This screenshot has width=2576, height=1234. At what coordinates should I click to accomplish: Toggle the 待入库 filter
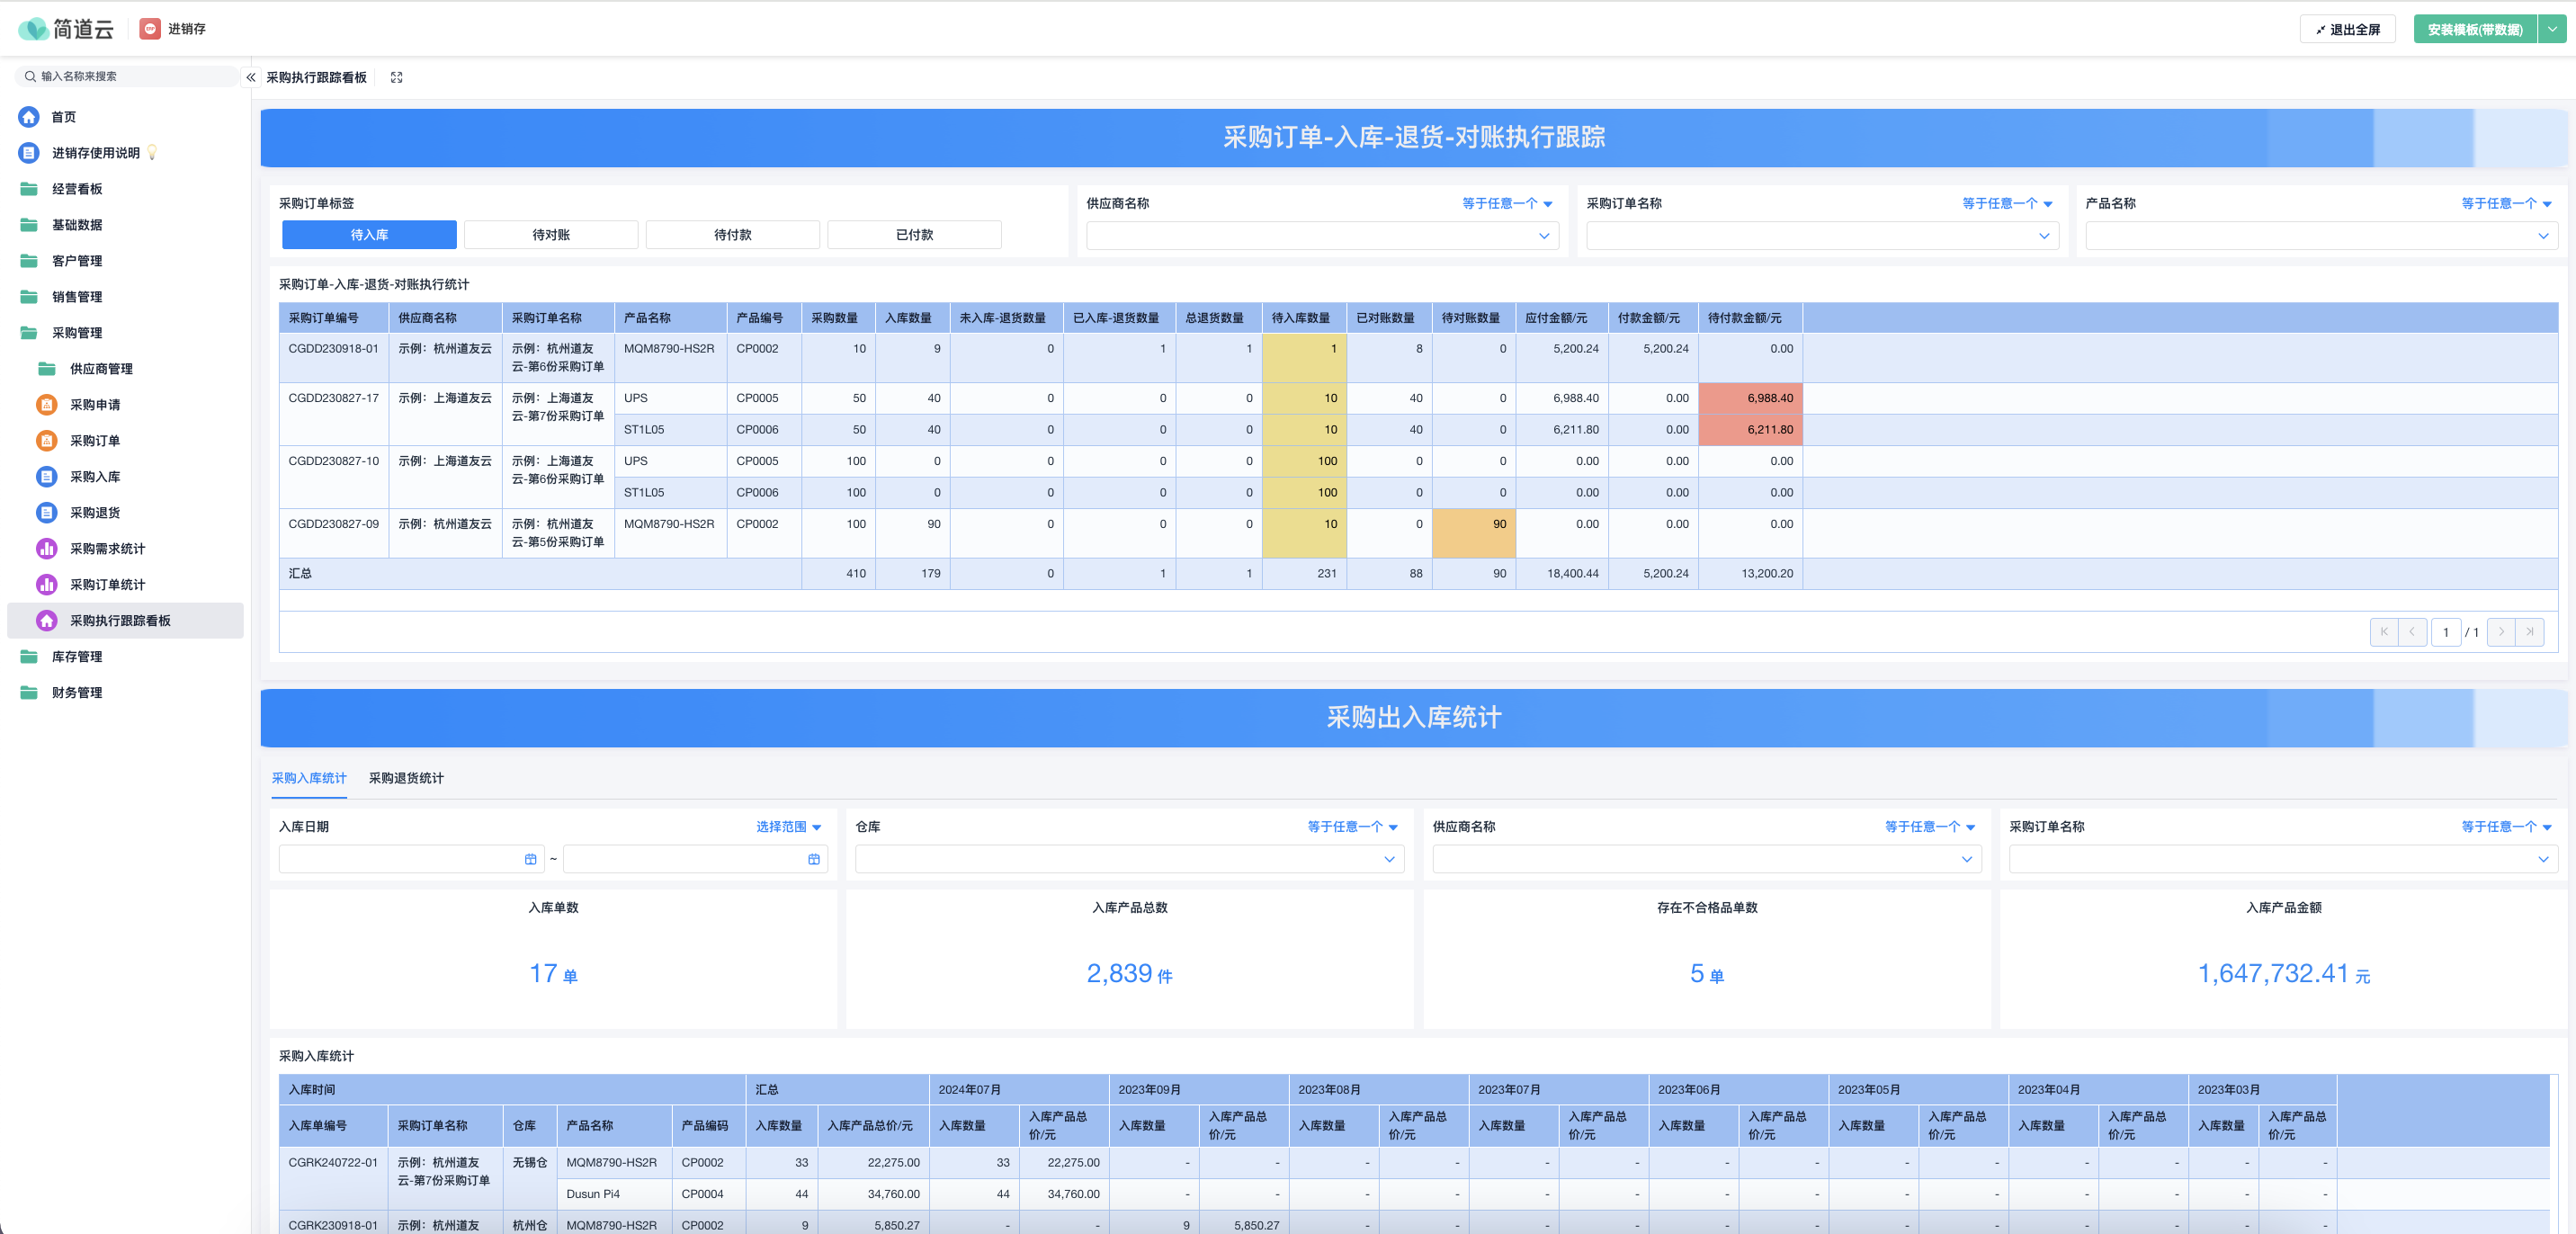[367, 234]
